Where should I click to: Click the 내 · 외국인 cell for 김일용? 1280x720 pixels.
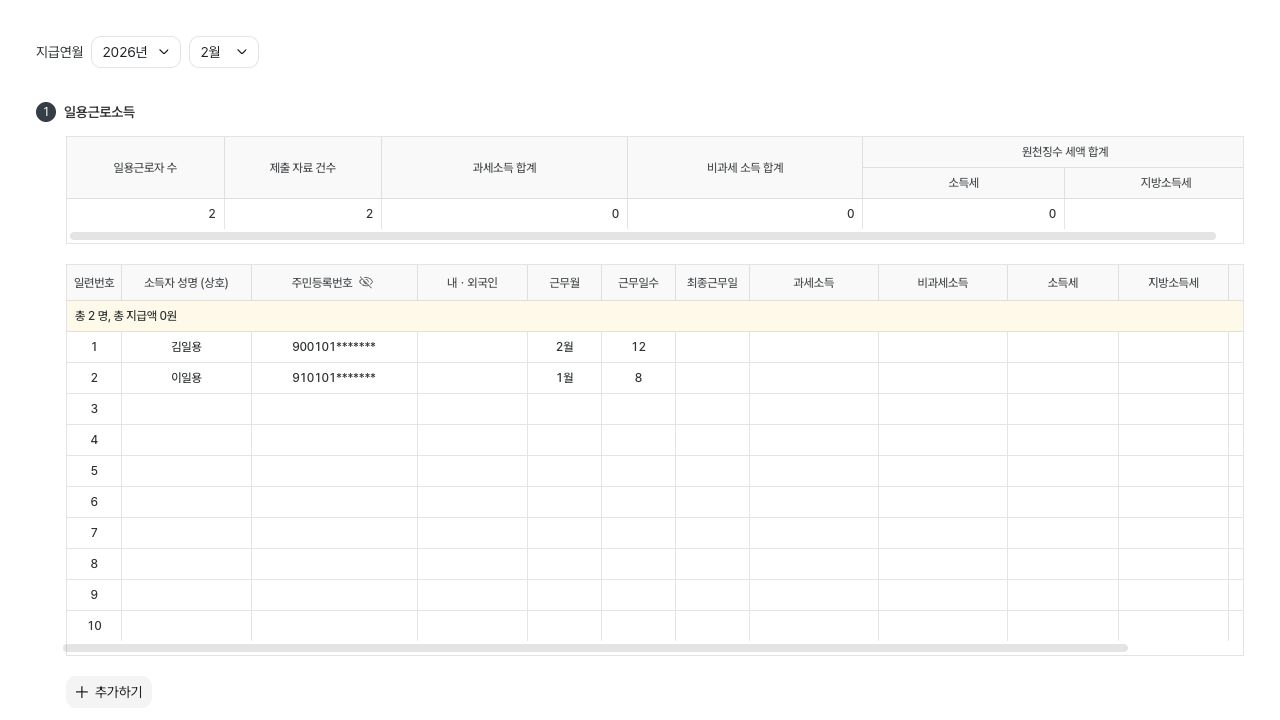click(x=472, y=347)
